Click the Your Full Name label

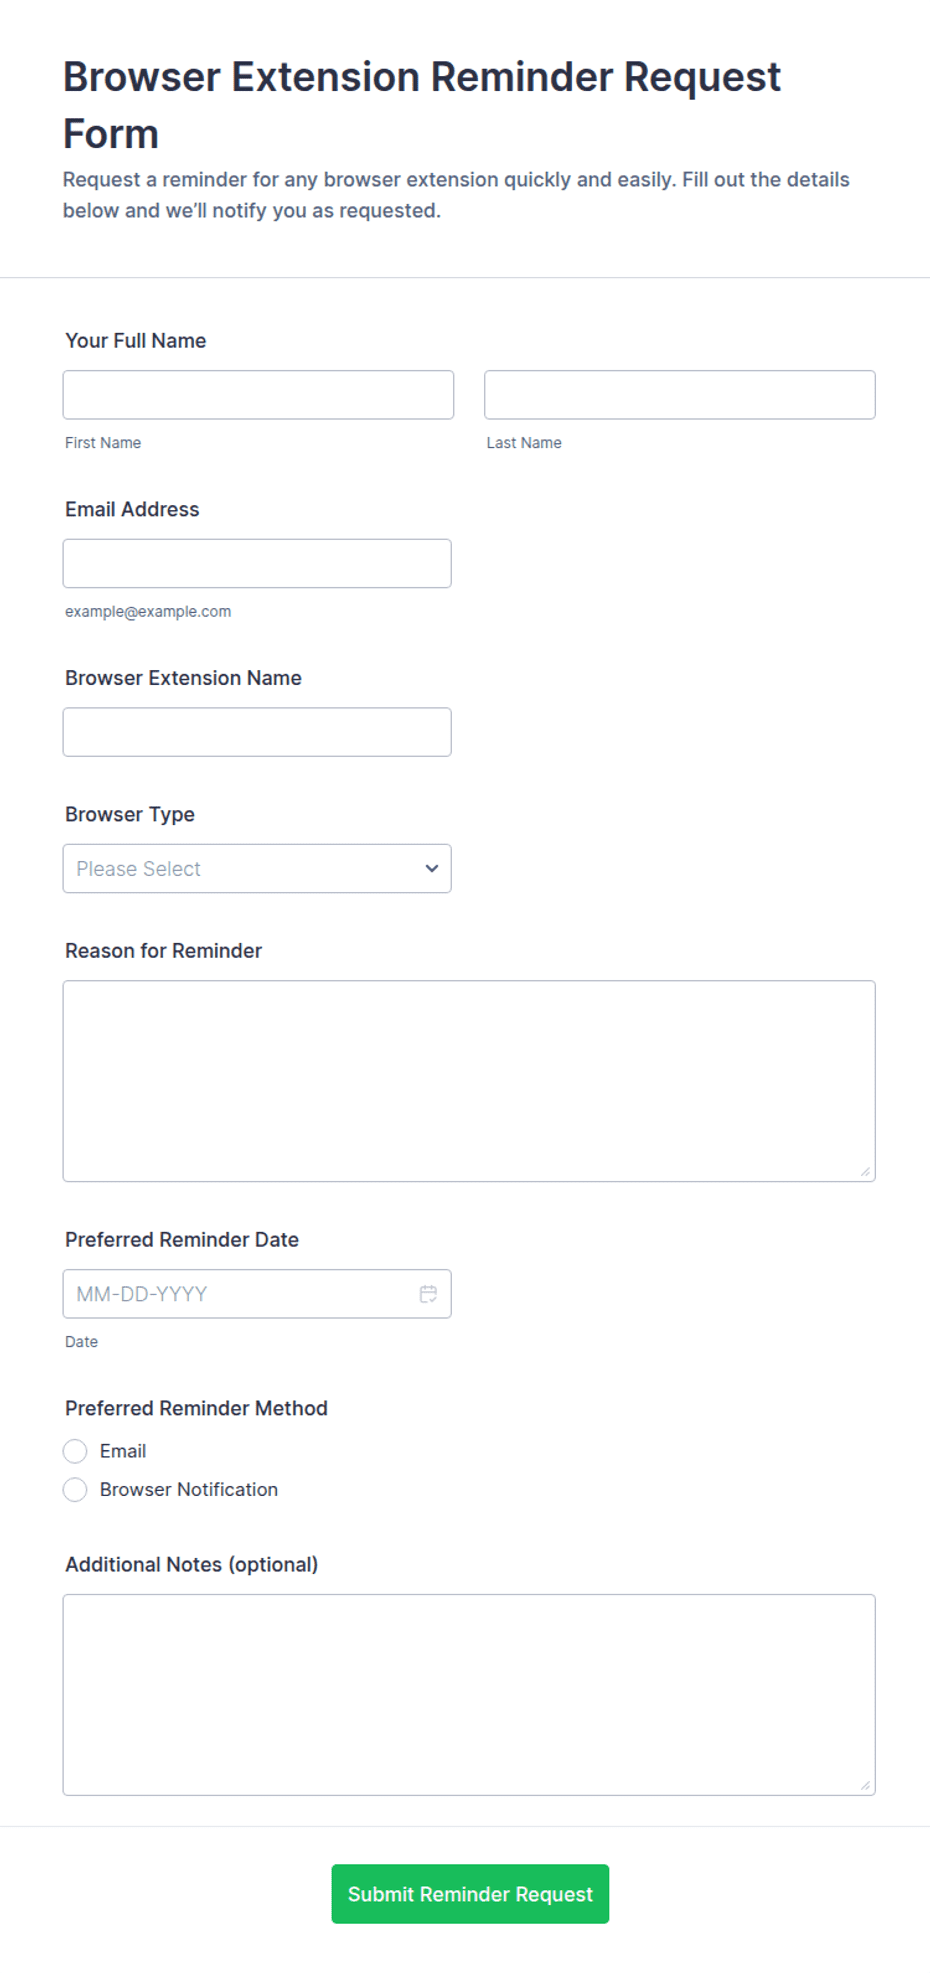[x=136, y=341]
